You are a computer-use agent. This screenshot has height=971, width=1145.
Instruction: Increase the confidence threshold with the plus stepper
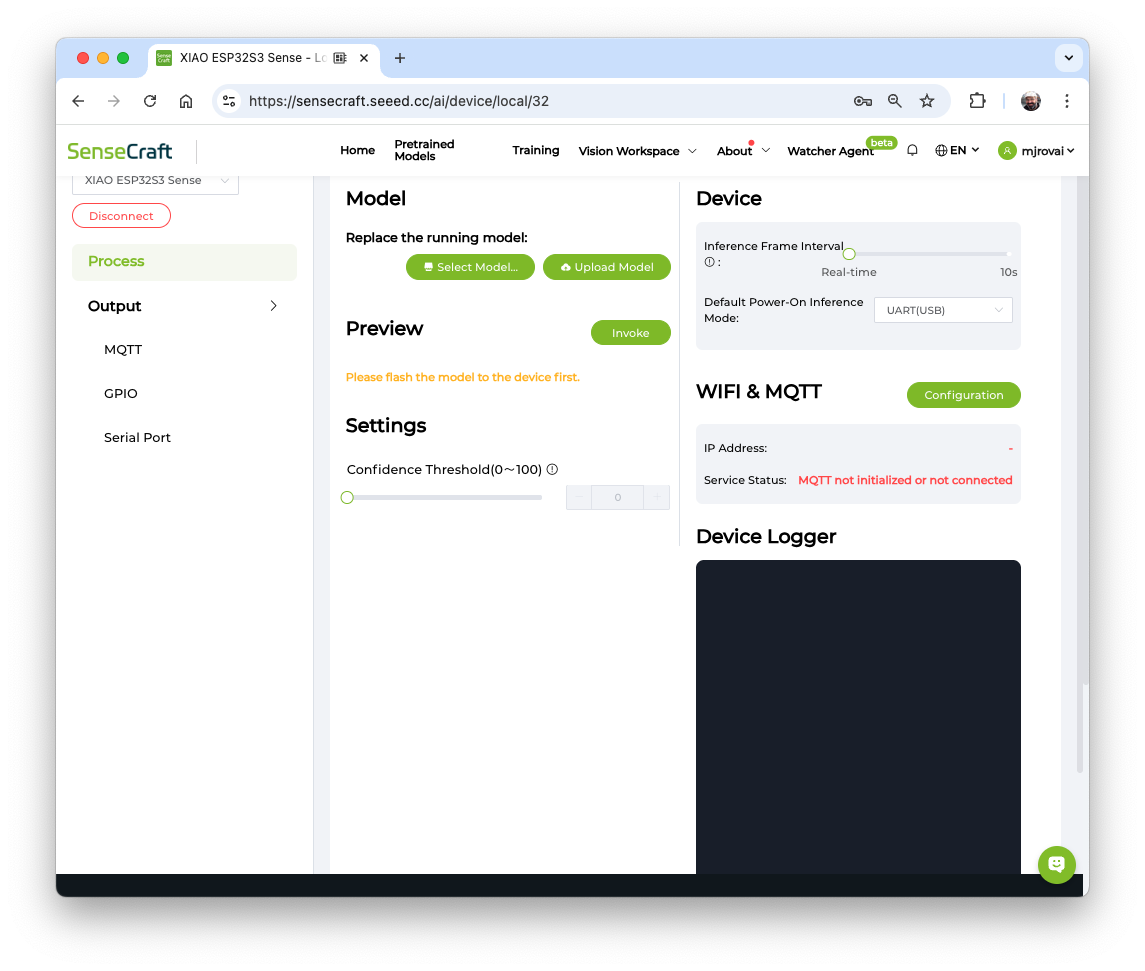[x=657, y=497]
